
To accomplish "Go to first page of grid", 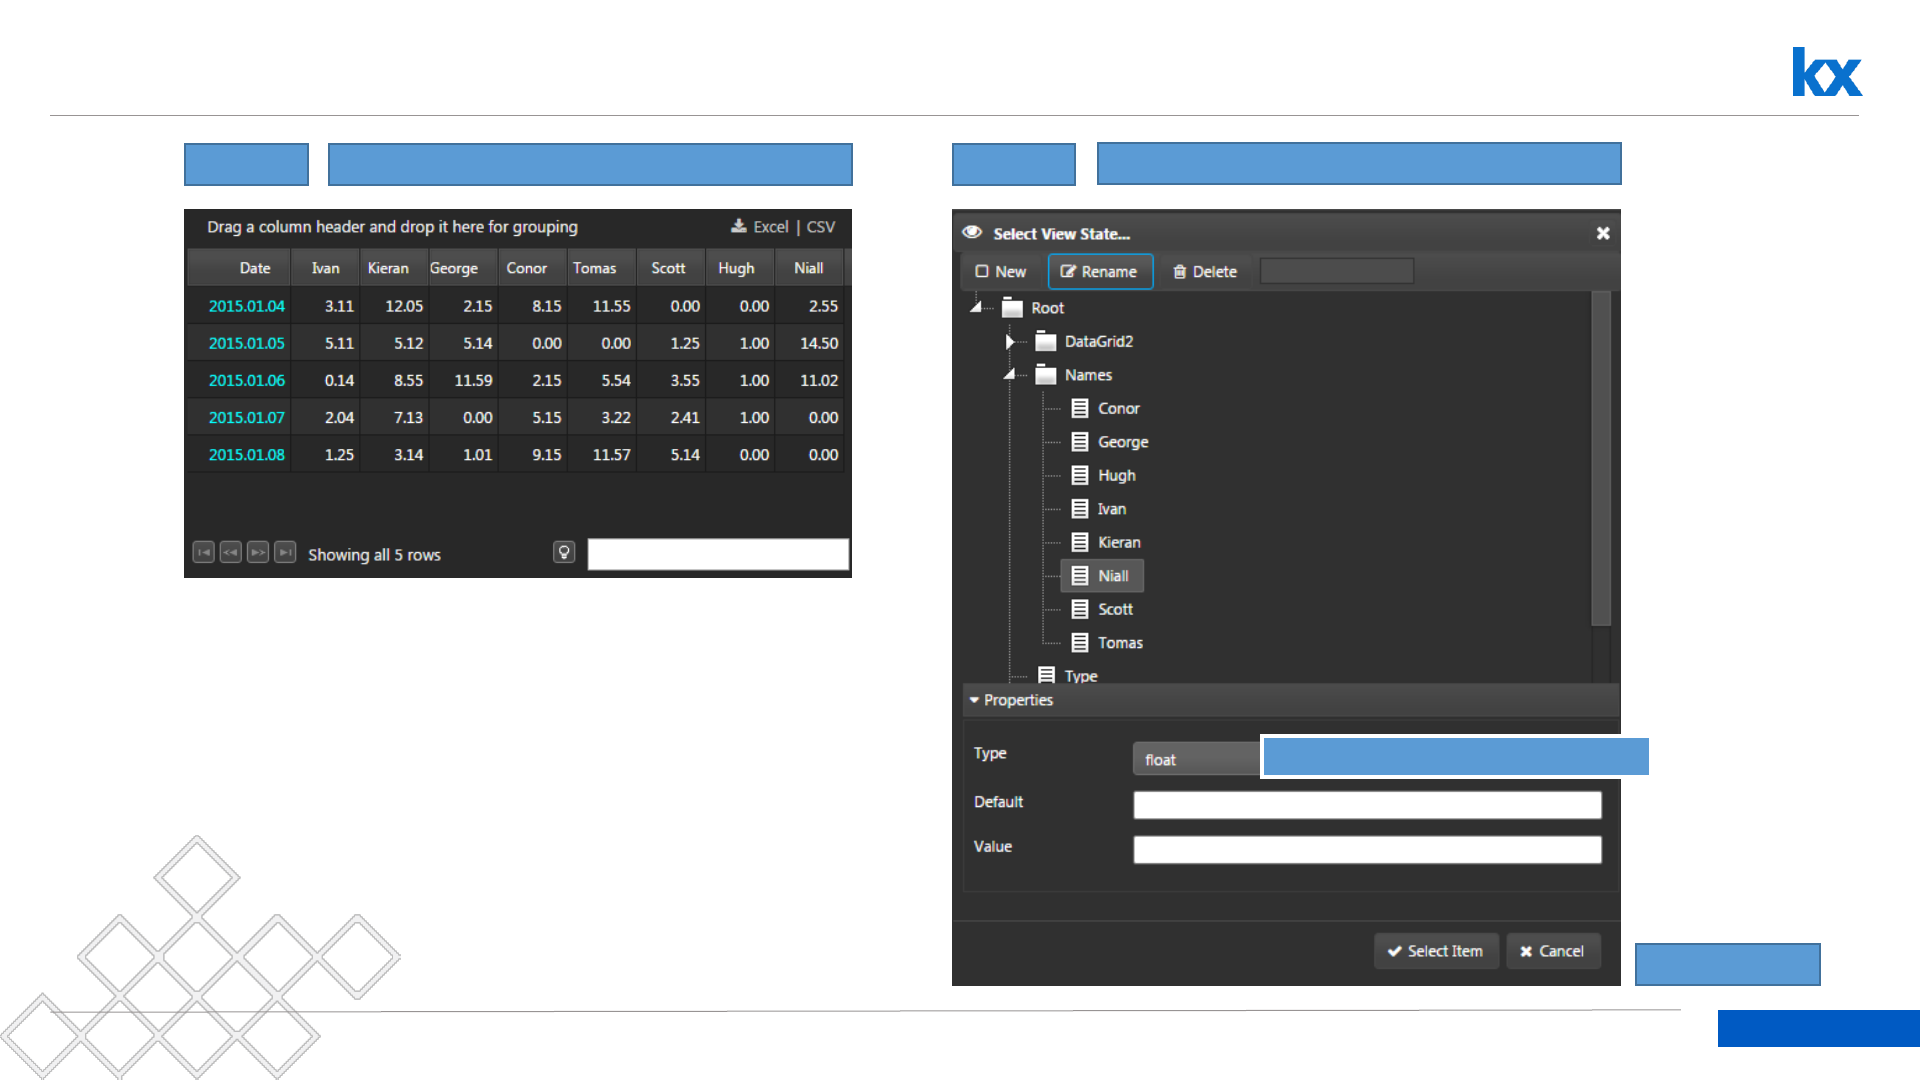I will pos(203,552).
